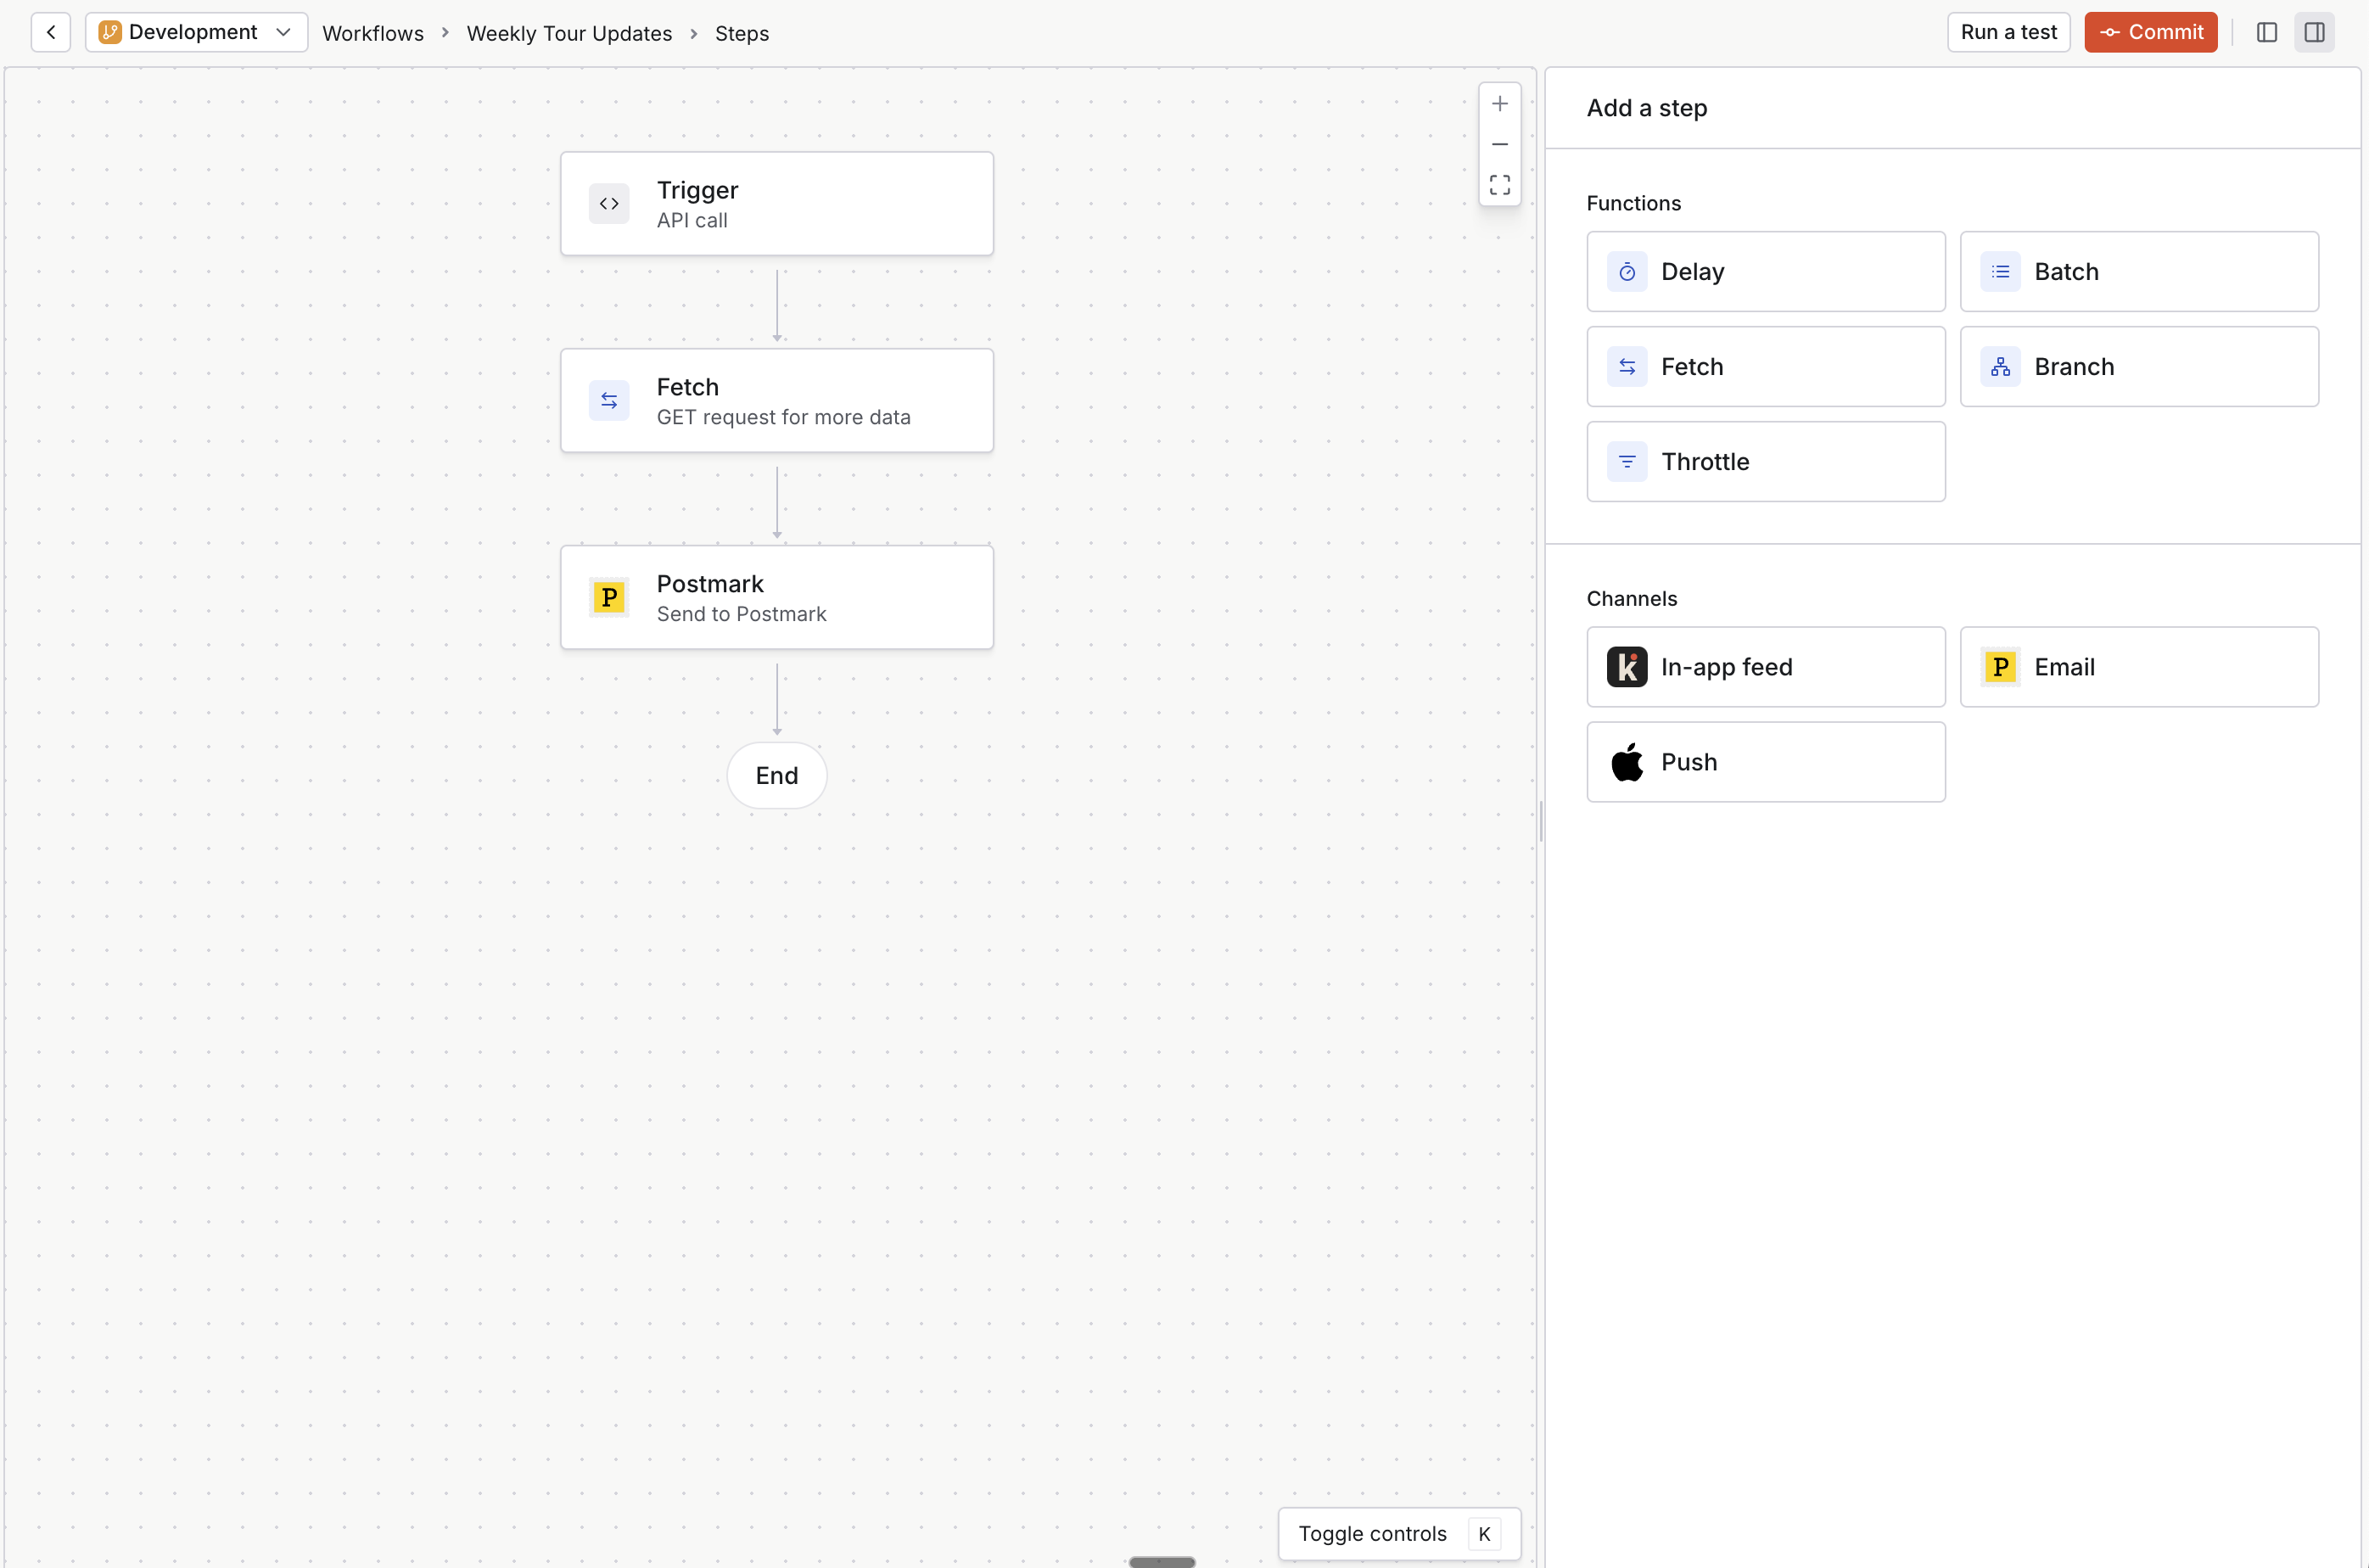The width and height of the screenshot is (2369, 1568).
Task: Zoom in on the workflow canvas
Action: click(x=1500, y=103)
